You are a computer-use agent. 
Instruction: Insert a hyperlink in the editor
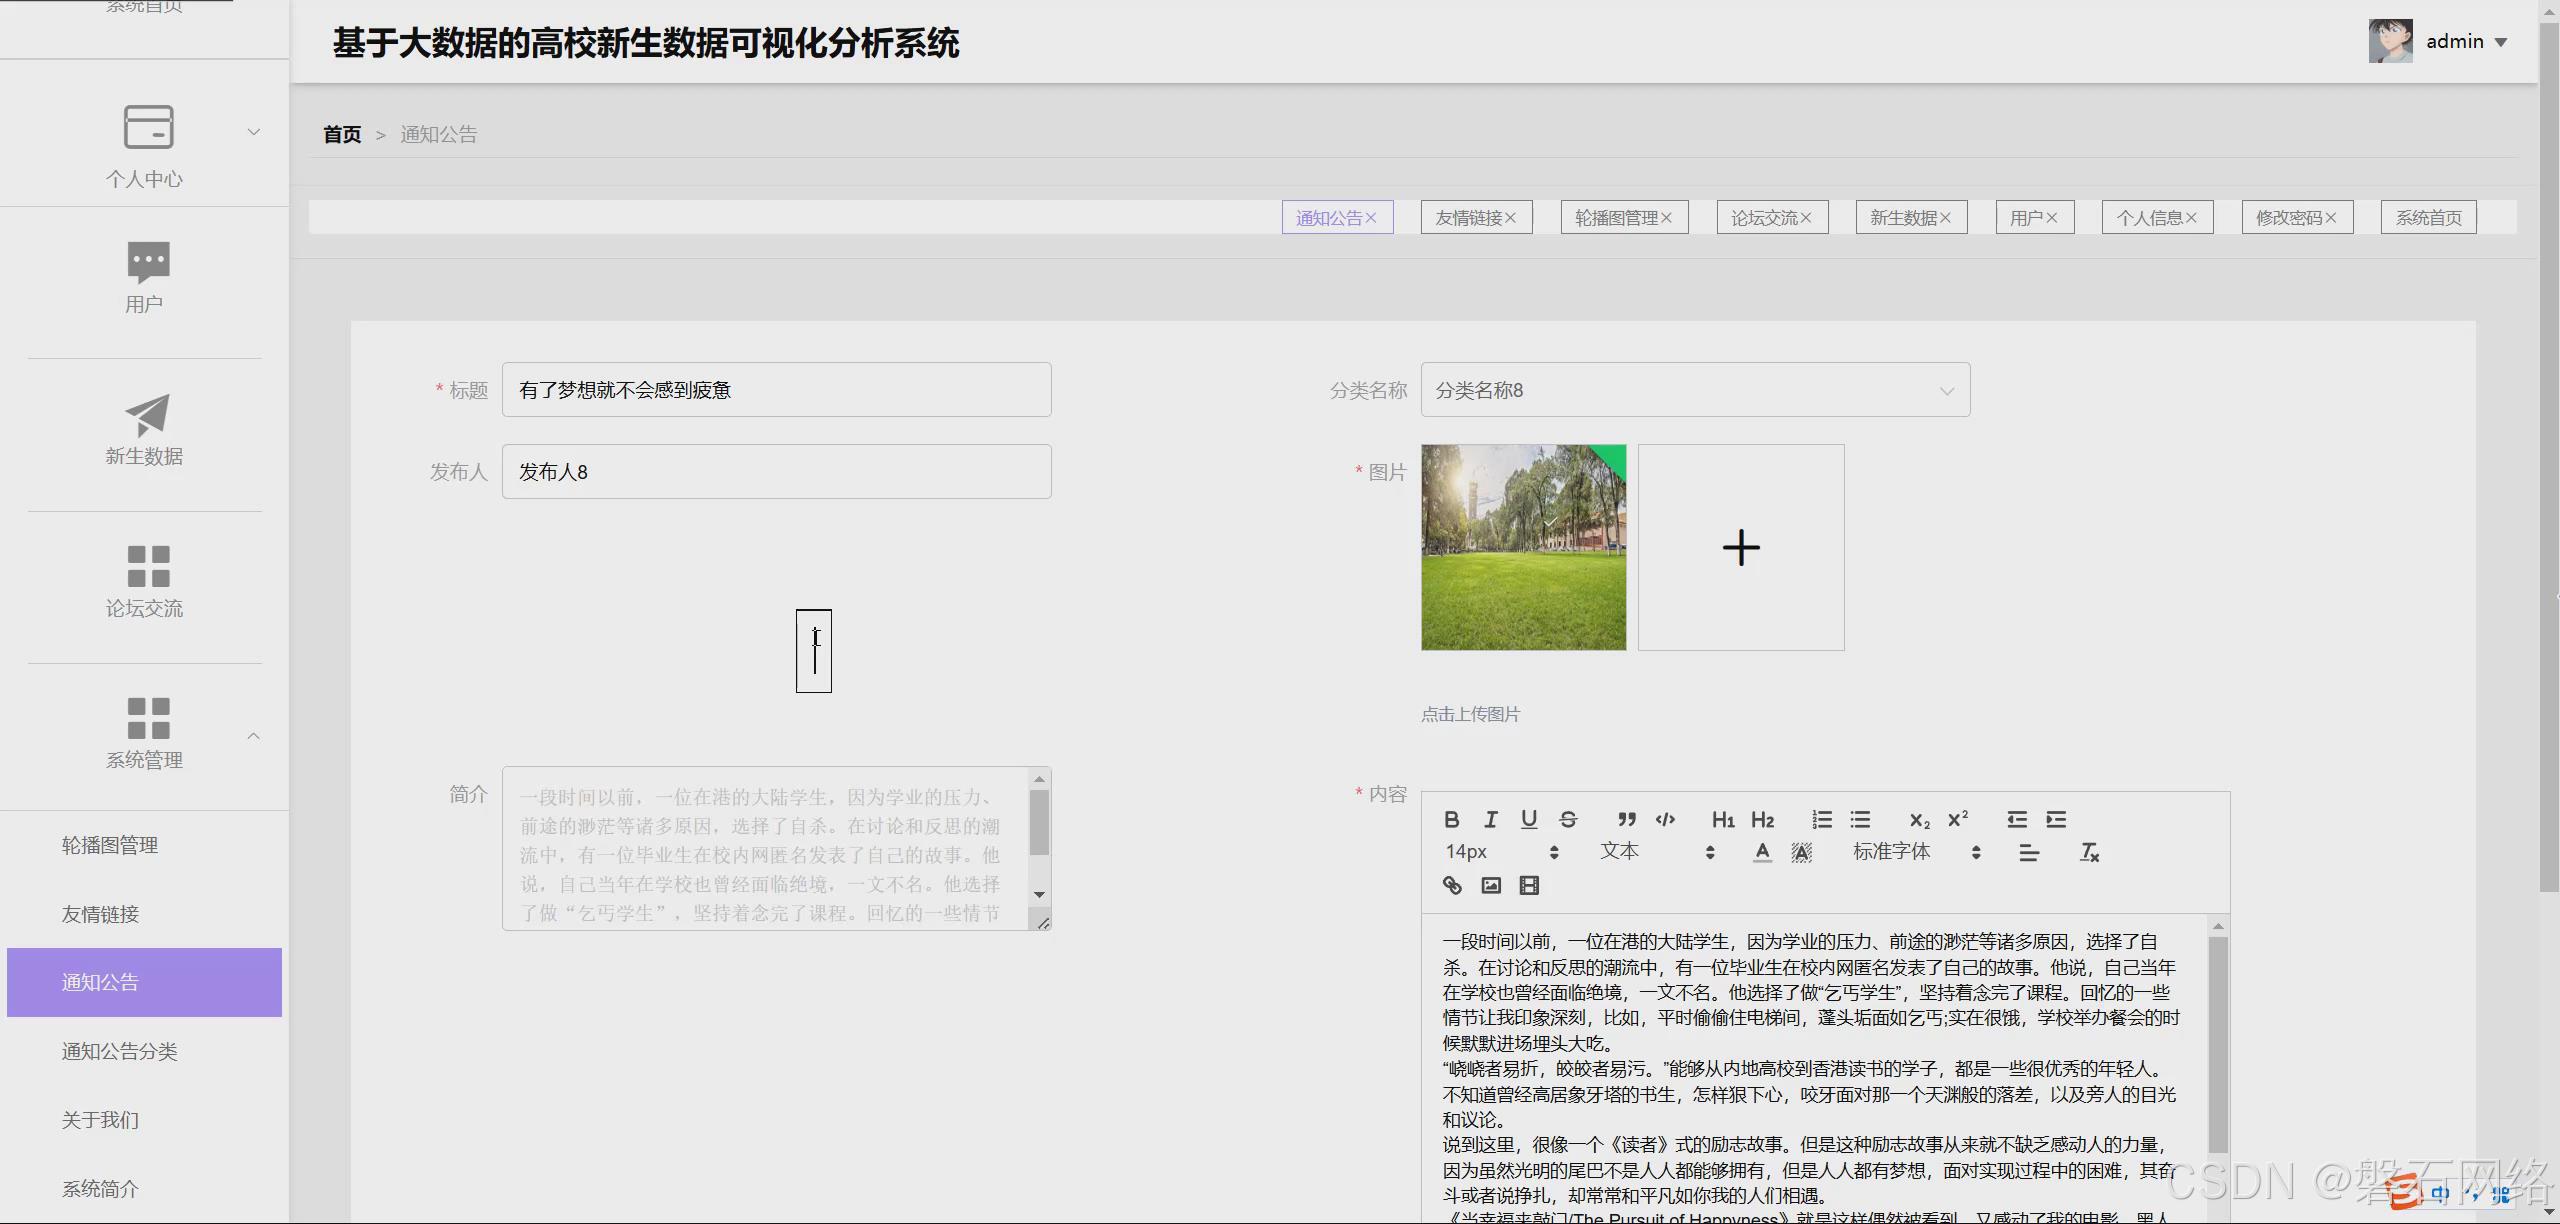click(1452, 885)
